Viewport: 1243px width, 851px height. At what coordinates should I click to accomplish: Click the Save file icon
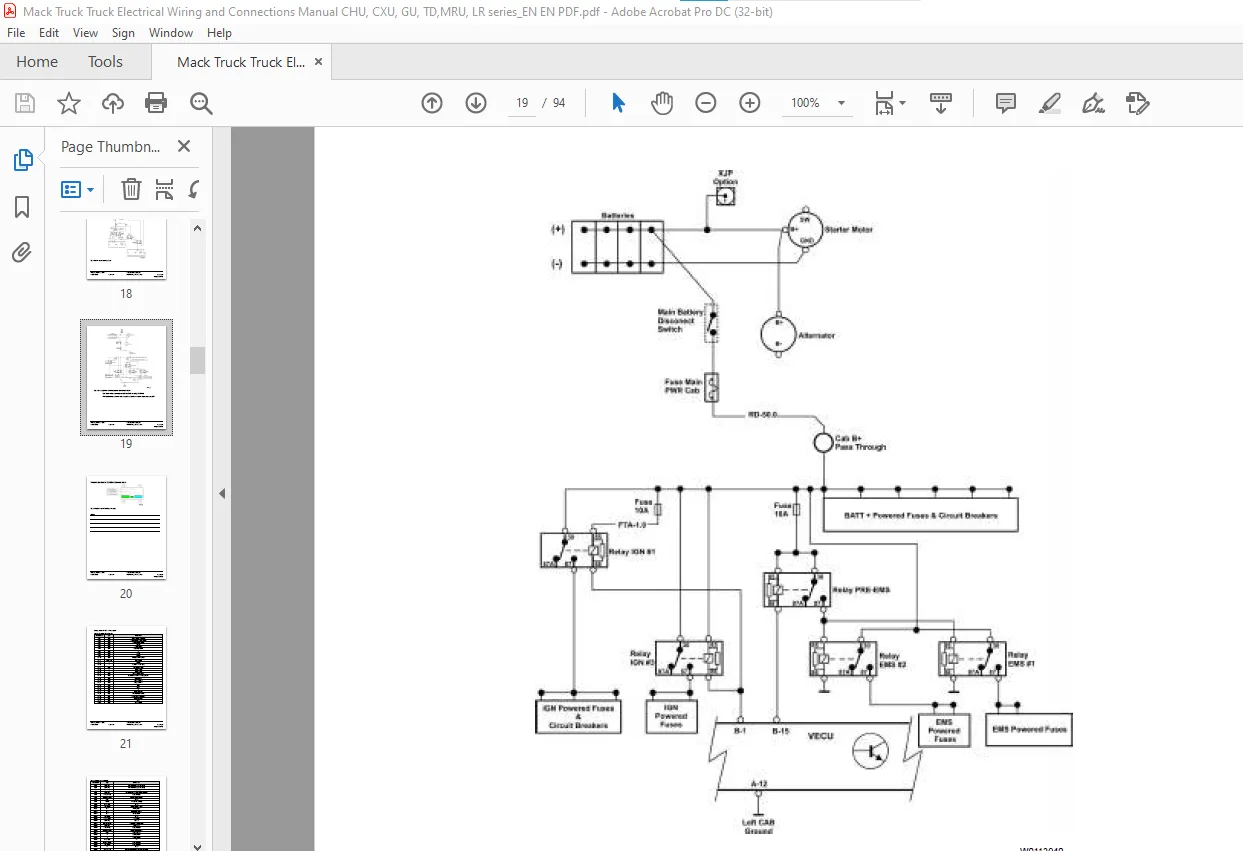coord(25,103)
